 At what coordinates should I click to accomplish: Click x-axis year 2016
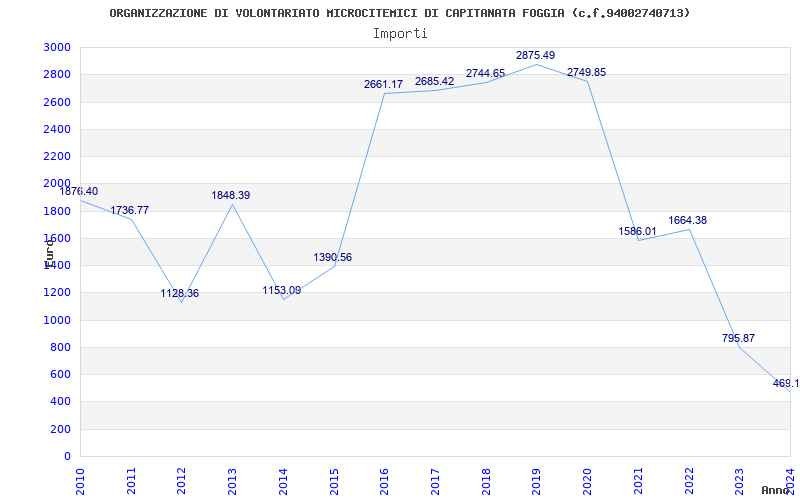385,481
